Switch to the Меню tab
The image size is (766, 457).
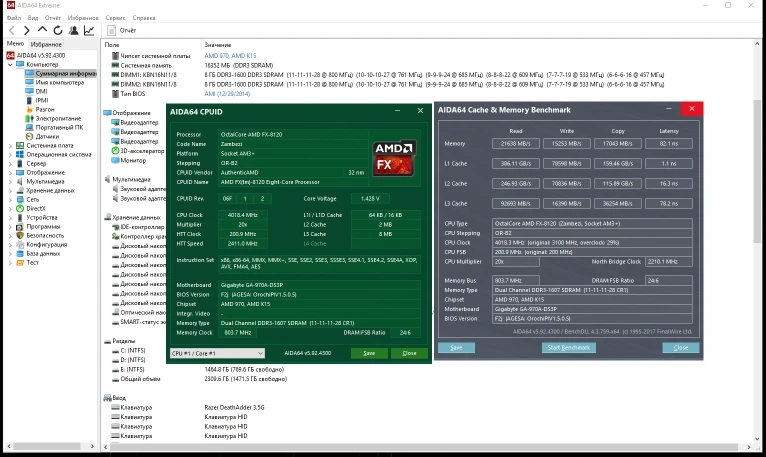(15, 44)
